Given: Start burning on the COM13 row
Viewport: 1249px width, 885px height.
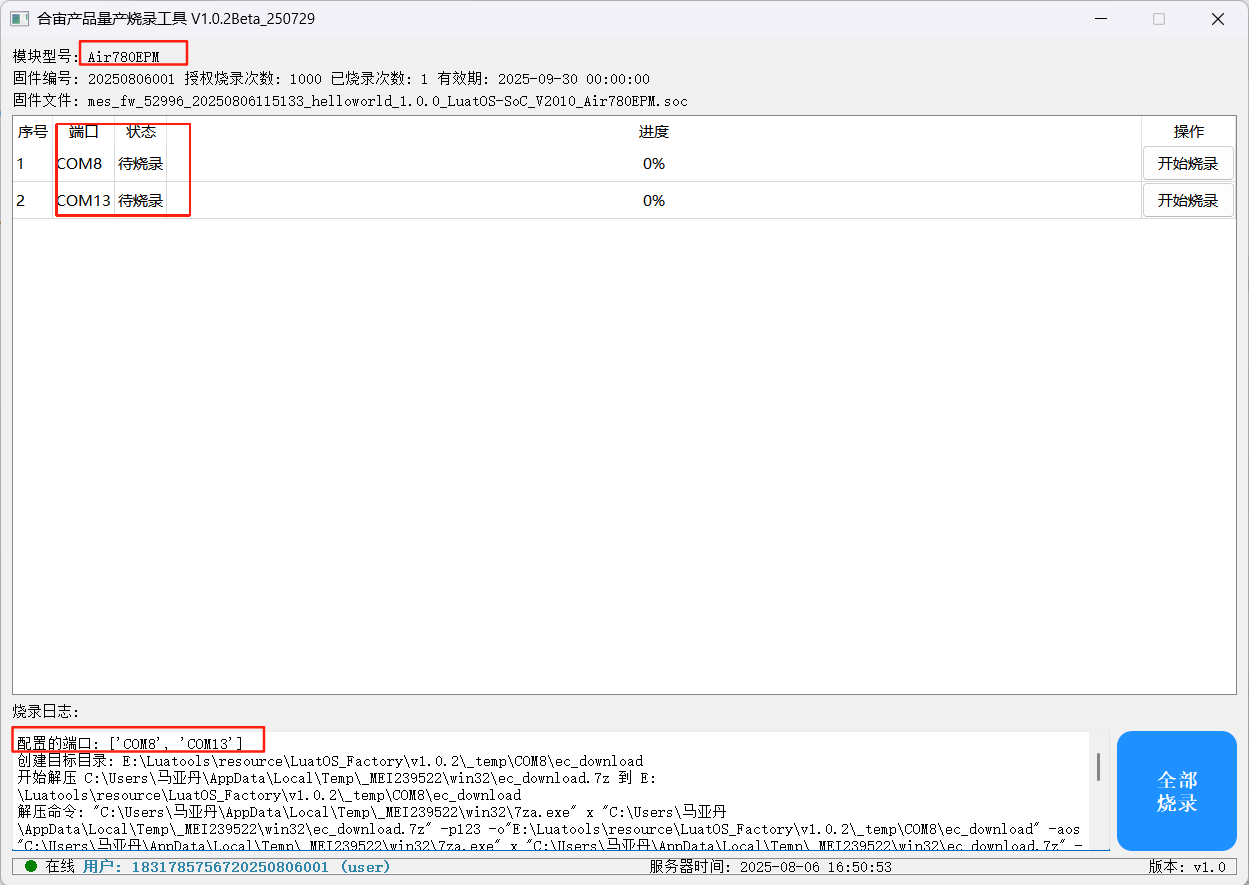Looking at the screenshot, I should (x=1188, y=200).
